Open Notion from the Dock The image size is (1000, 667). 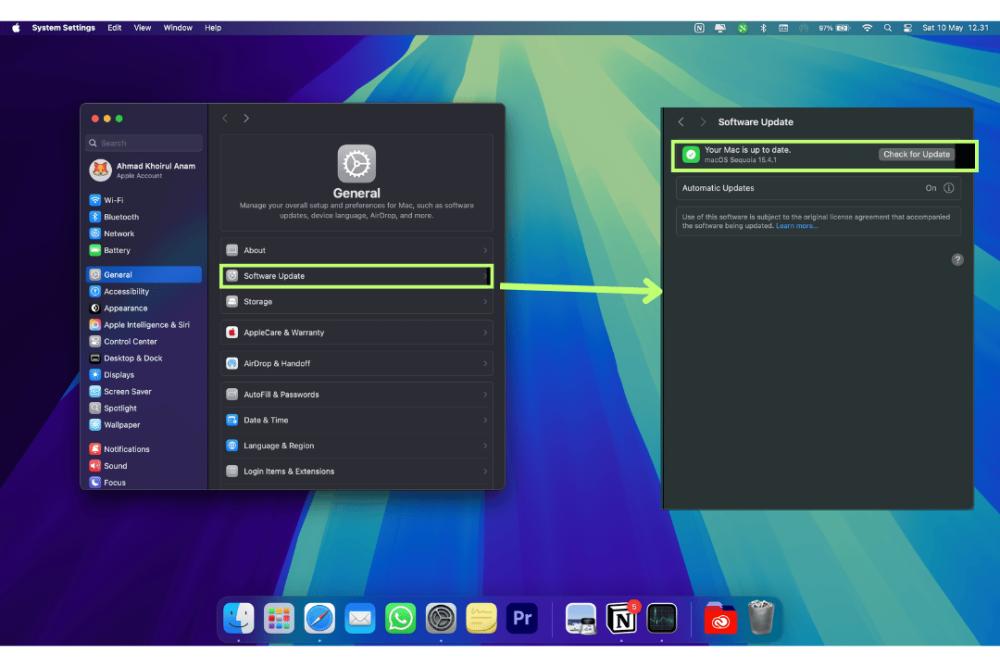tap(621, 618)
